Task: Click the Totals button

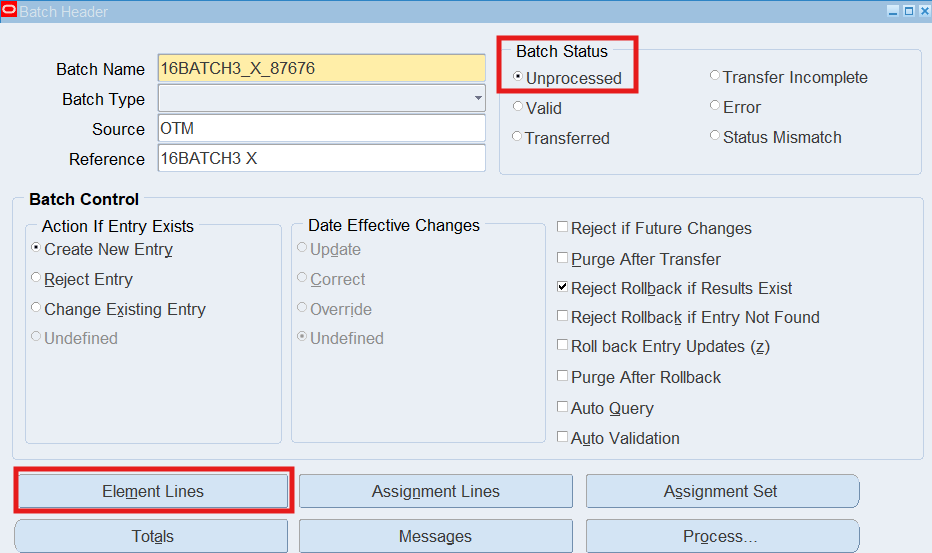Action: coord(153,537)
